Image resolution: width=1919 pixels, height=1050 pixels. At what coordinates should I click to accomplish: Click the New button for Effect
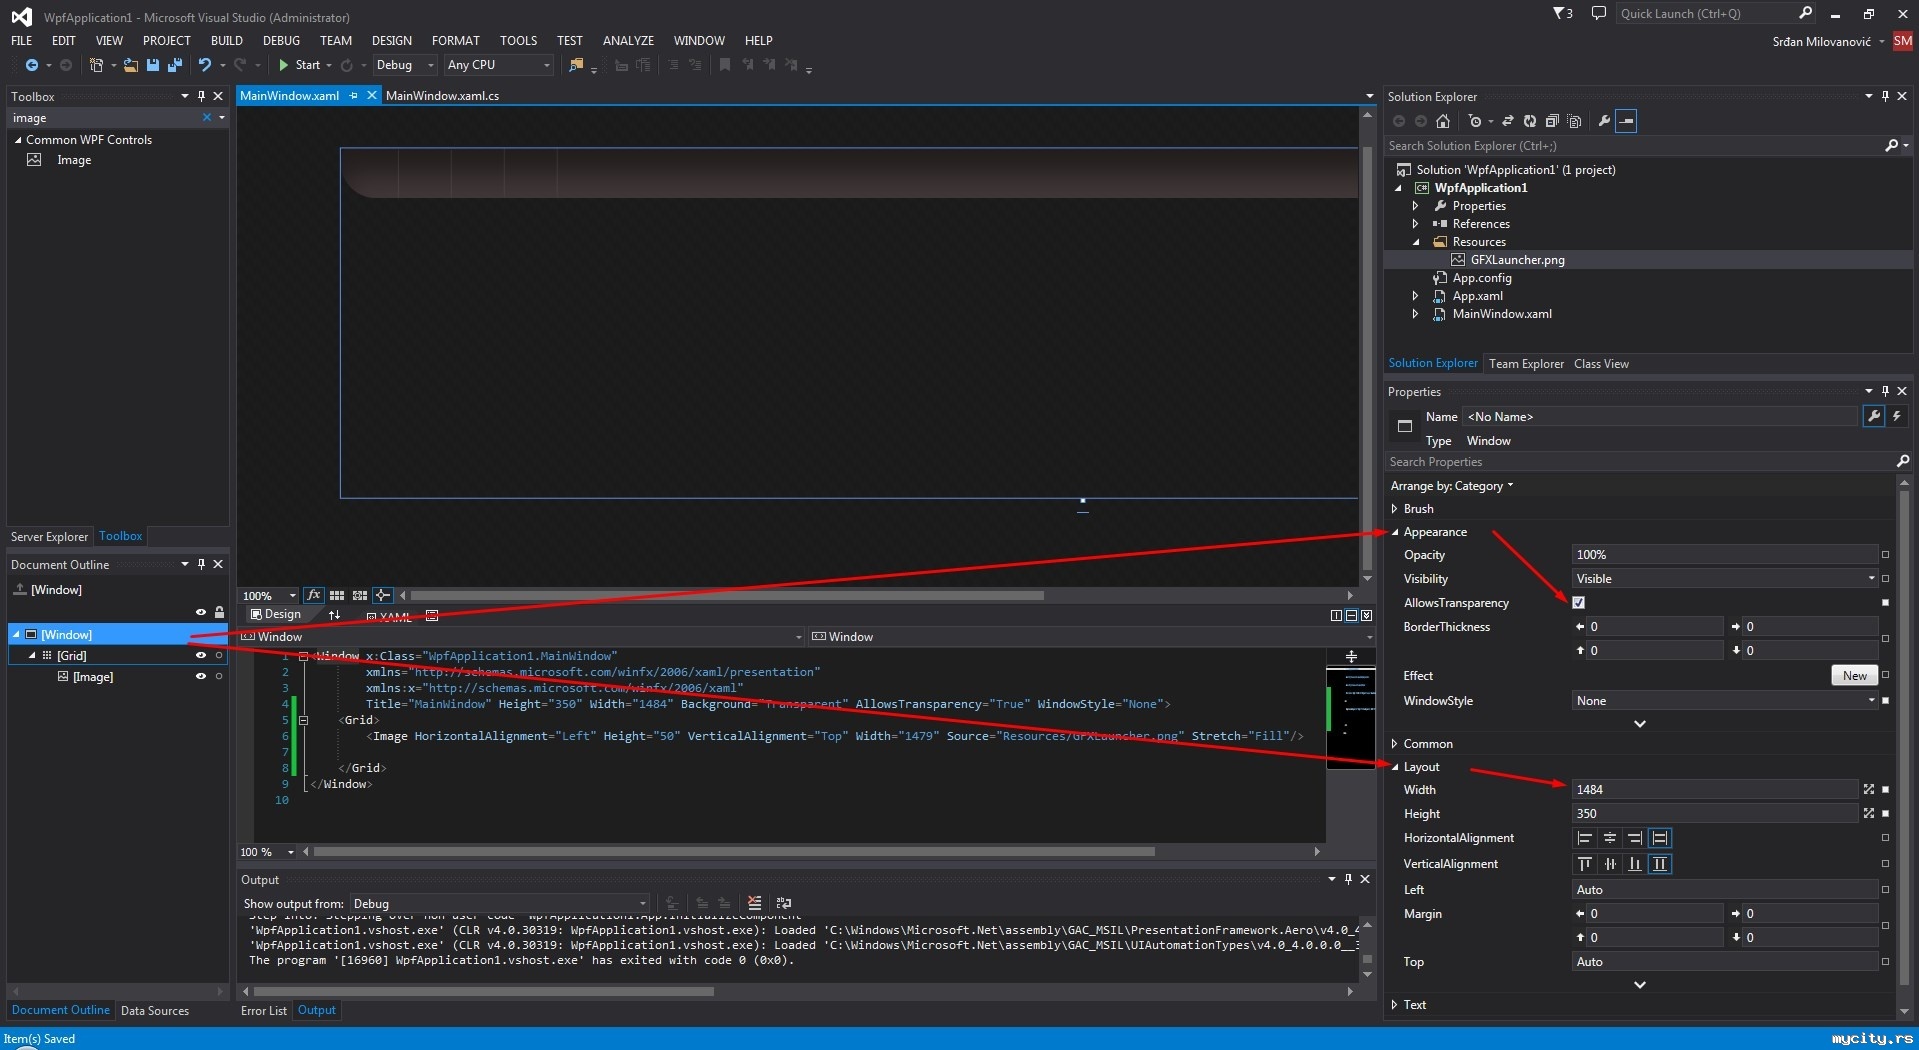pos(1854,676)
